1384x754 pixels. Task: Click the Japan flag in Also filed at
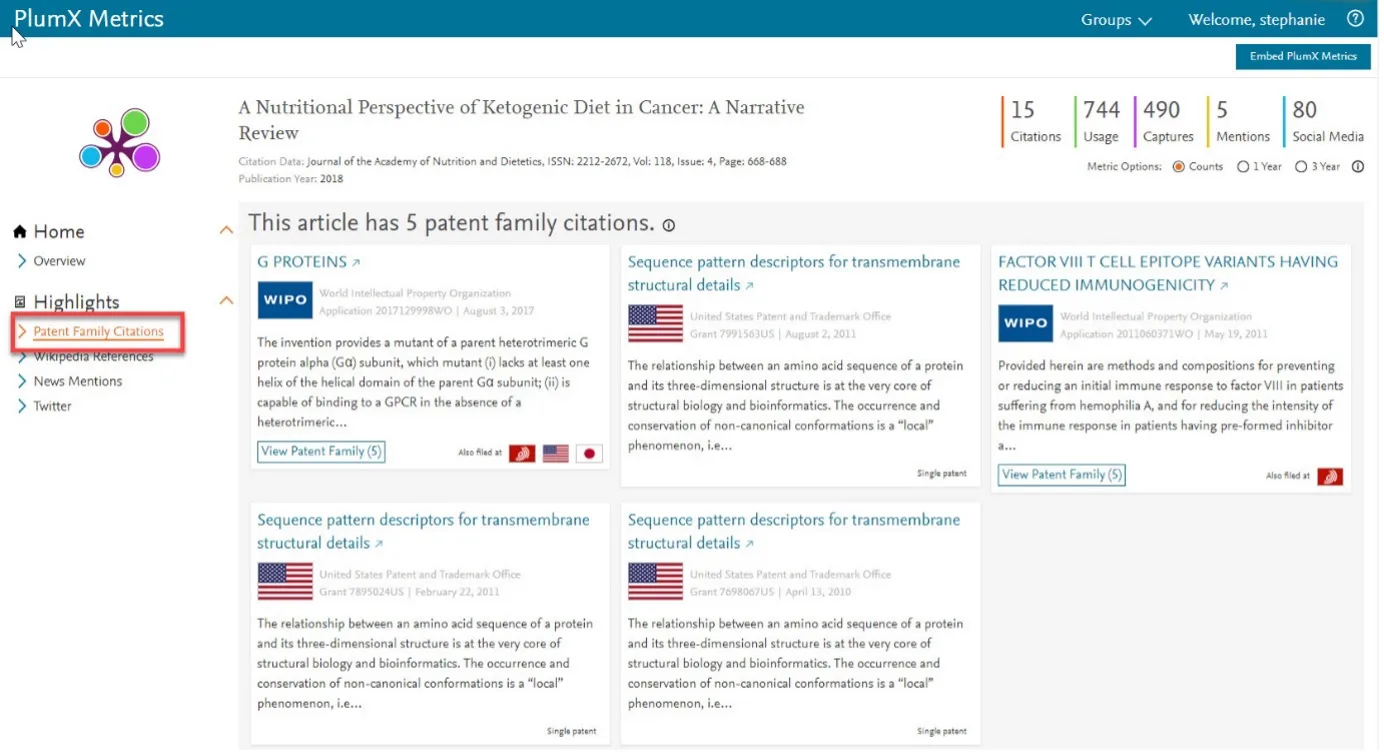click(590, 452)
